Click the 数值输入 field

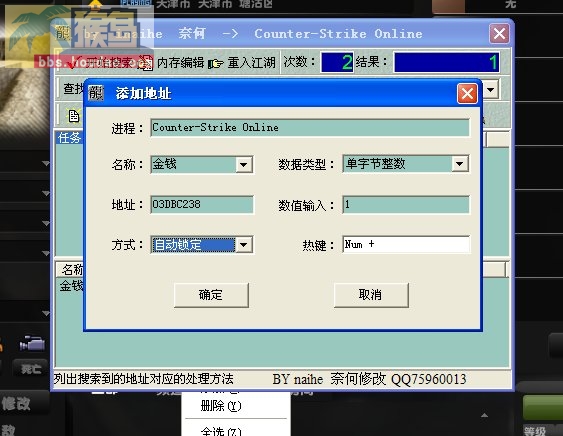tap(406, 205)
